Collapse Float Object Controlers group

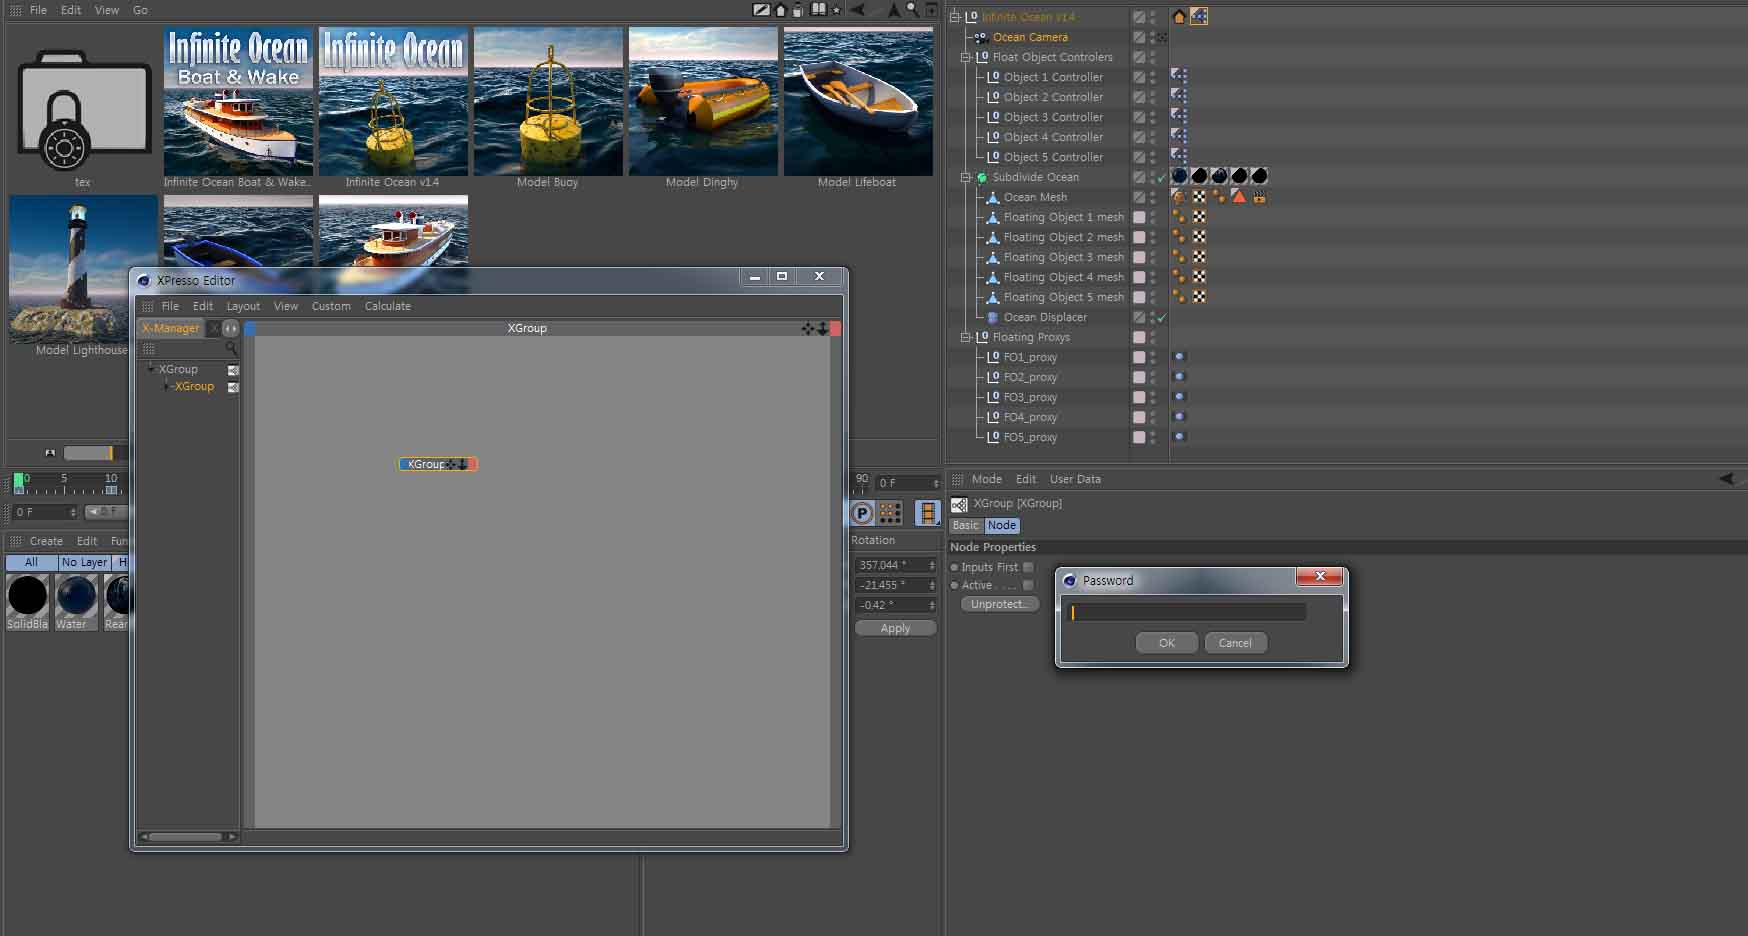pyautogui.click(x=966, y=57)
